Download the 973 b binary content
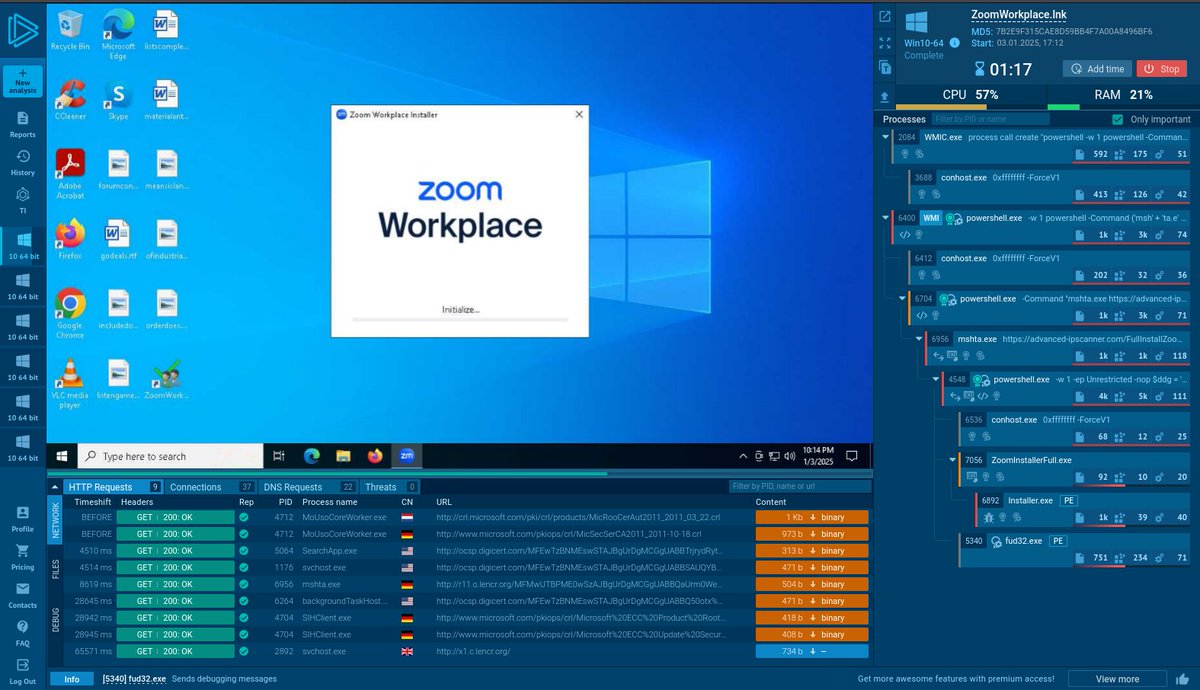This screenshot has width=1200, height=690. (812, 534)
